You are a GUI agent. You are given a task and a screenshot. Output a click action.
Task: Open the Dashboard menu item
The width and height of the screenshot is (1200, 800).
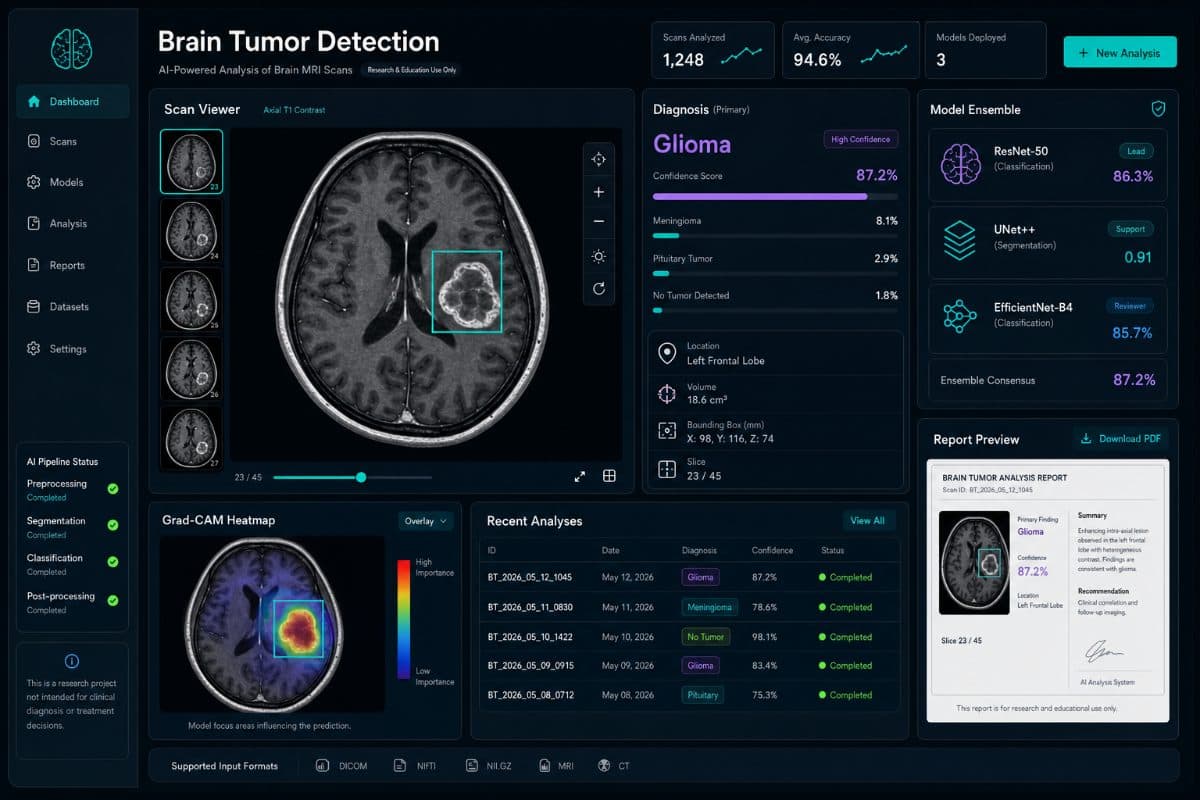click(x=72, y=101)
